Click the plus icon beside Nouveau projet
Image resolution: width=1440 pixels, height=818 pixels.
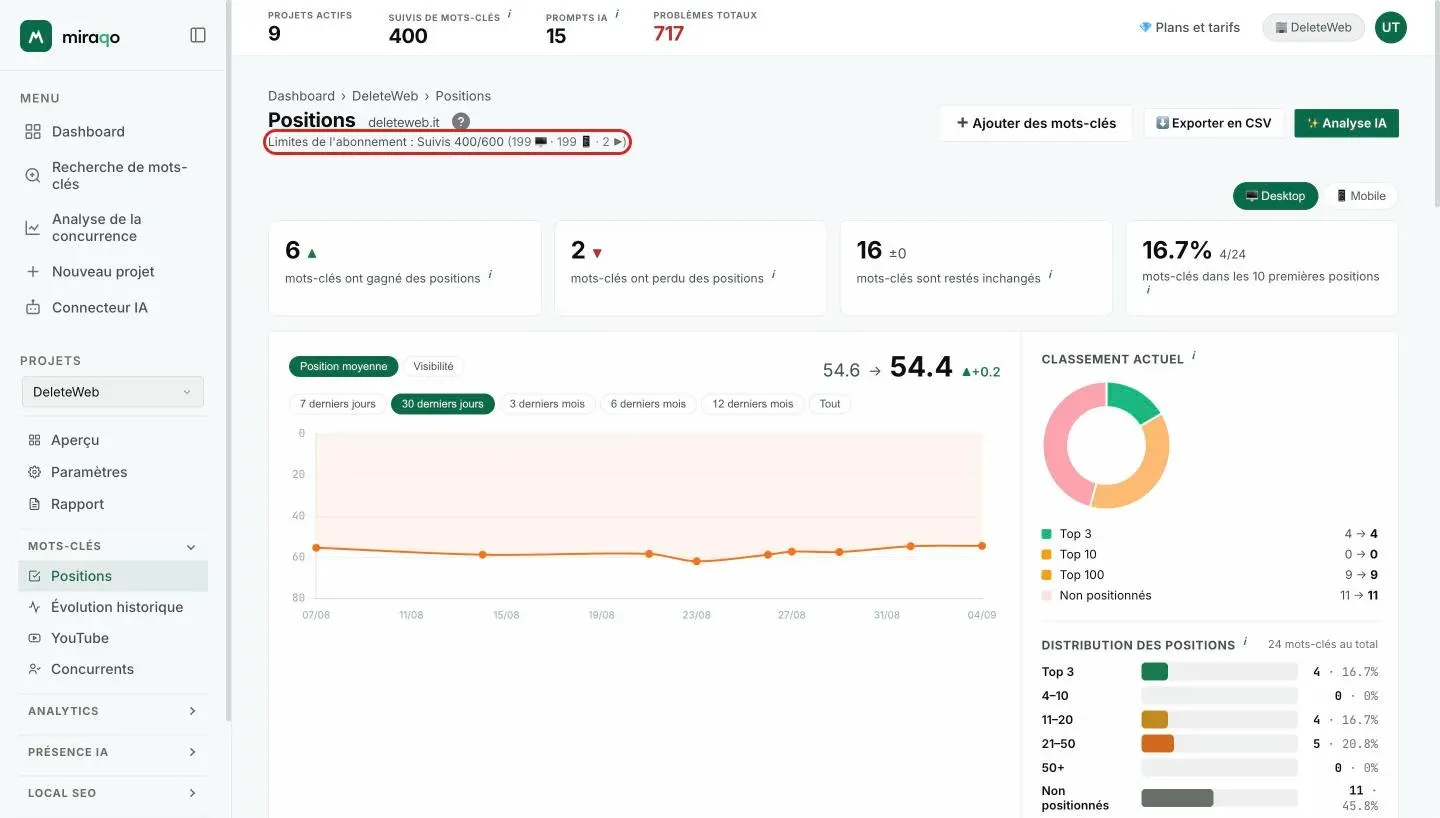[33, 272]
